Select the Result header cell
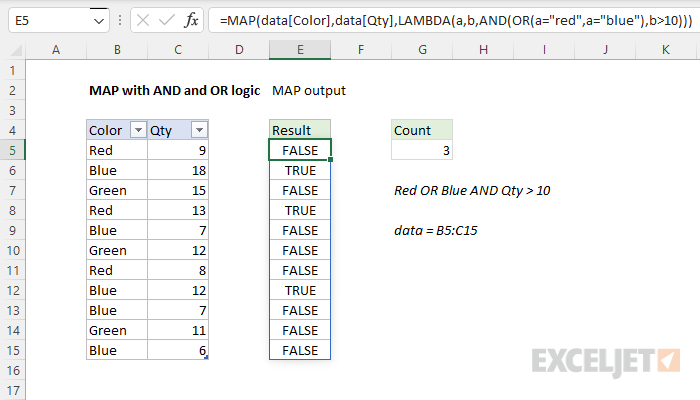Screen dimensions: 700x400 click(x=300, y=130)
